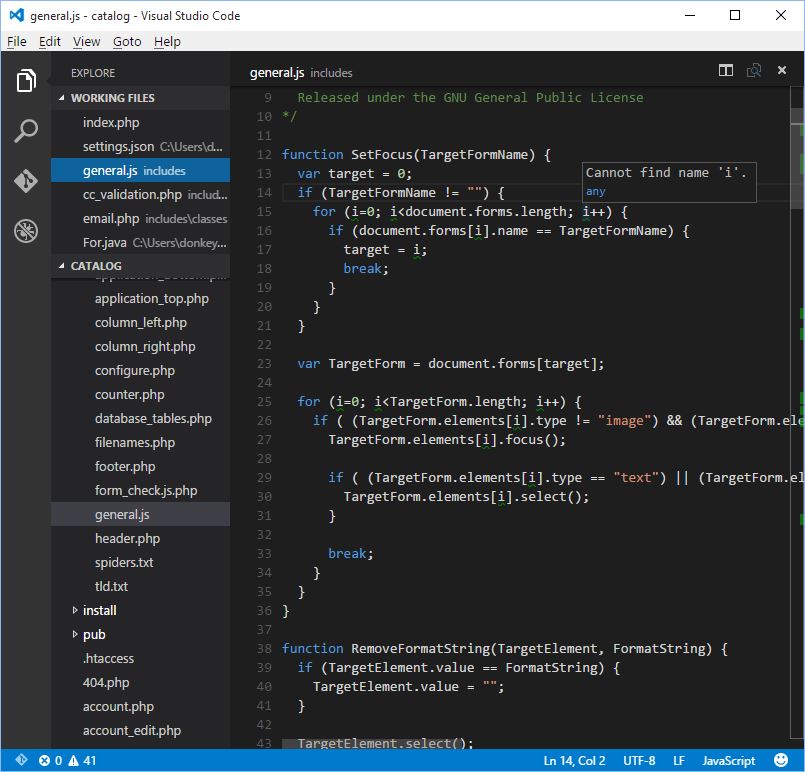Open the Explorer view in activity bar
The height and width of the screenshot is (772, 805).
(x=26, y=81)
